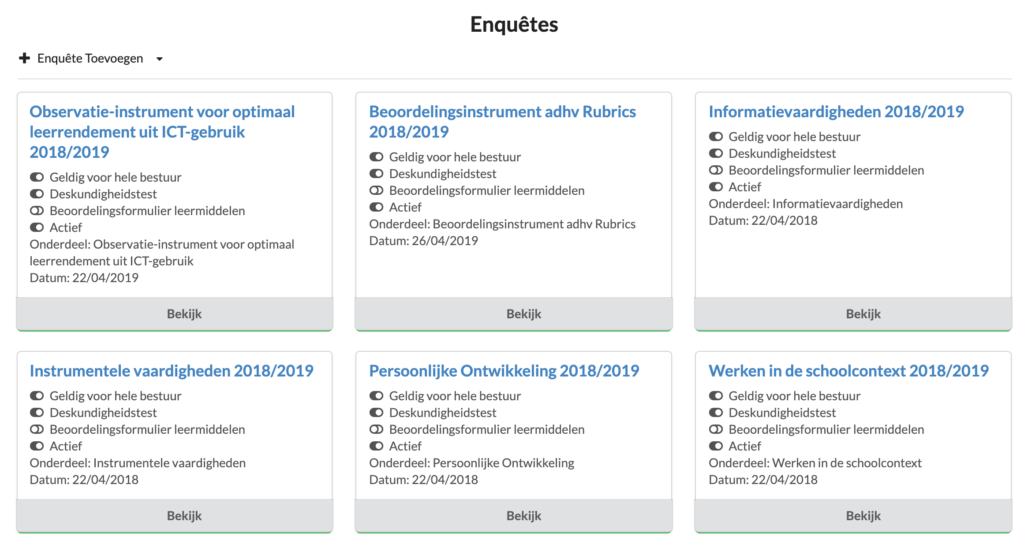Screen dimensions: 1024x544
Task: Toggle Actief on Observatie-instrument card
Action: [x=37, y=227]
